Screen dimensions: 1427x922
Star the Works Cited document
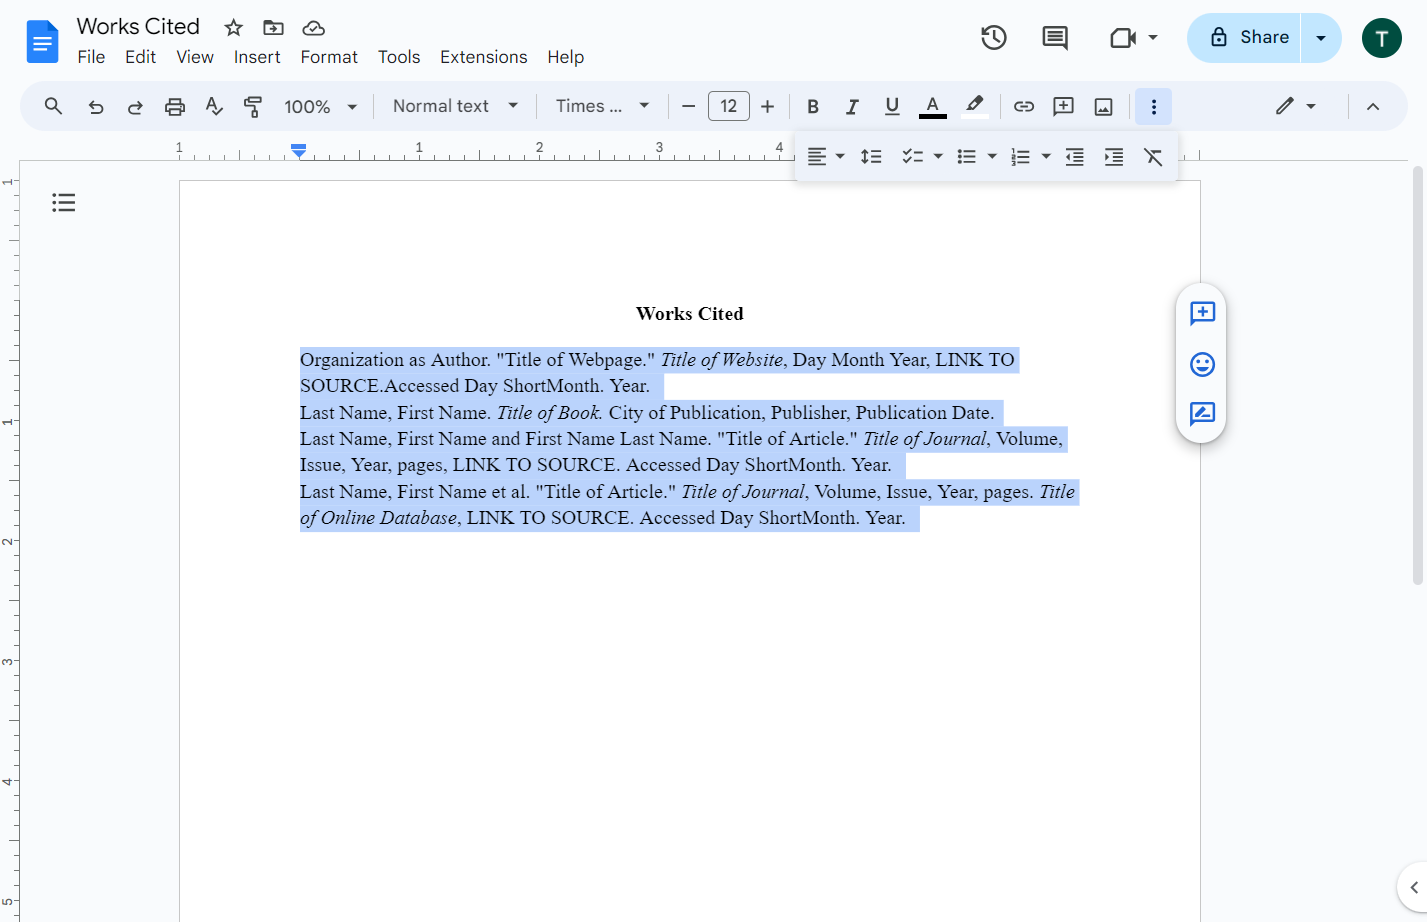point(234,27)
